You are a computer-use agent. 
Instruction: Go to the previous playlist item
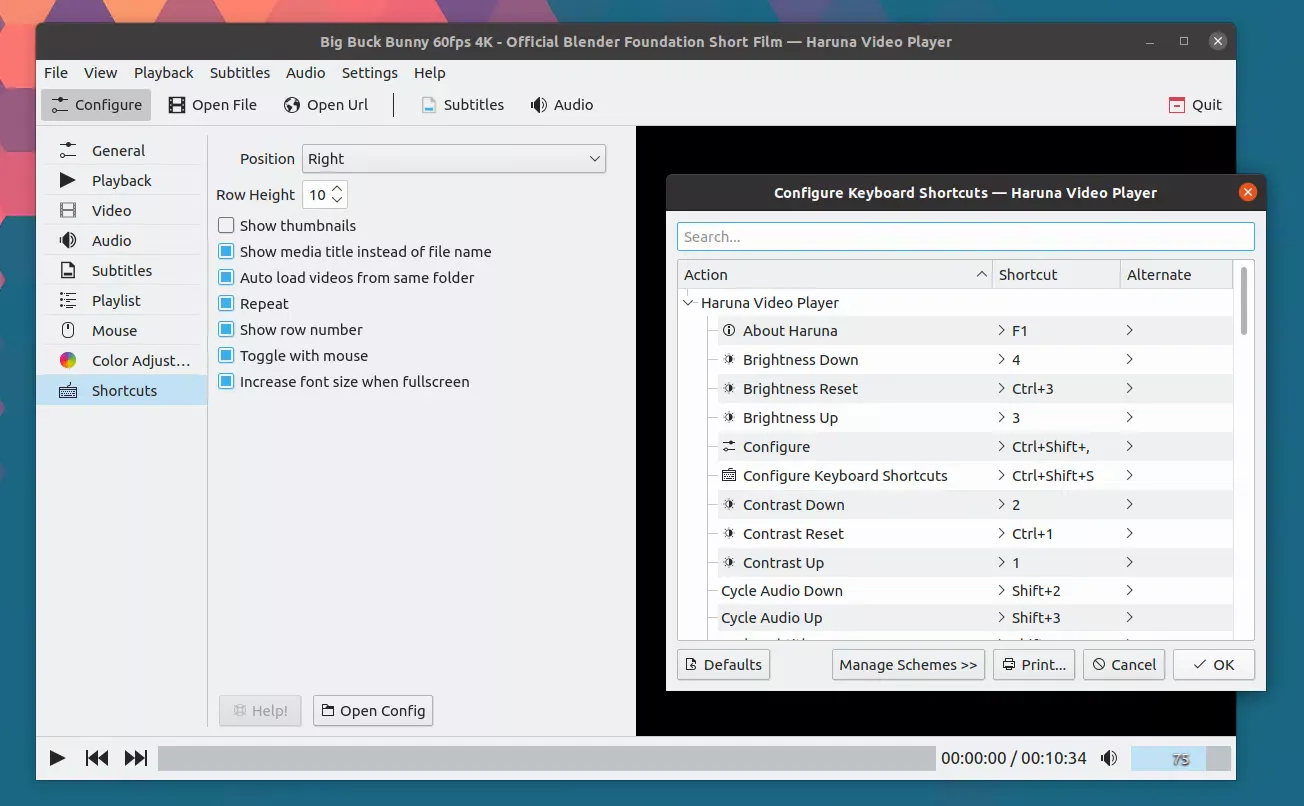(97, 758)
